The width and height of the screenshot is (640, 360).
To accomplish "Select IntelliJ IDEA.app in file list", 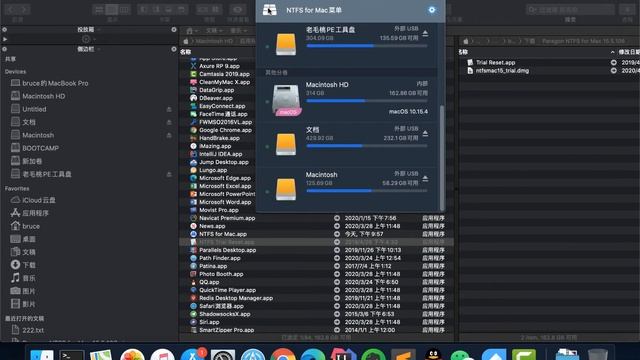I will pyautogui.click(x=220, y=154).
